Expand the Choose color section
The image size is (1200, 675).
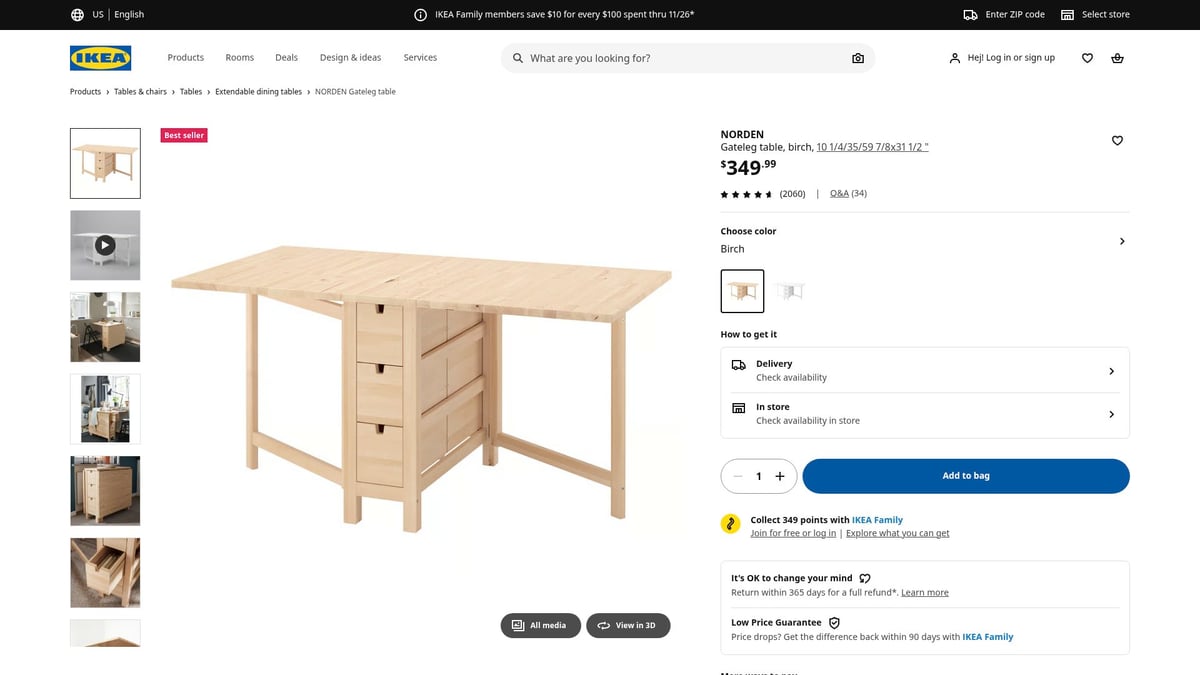coord(1121,241)
